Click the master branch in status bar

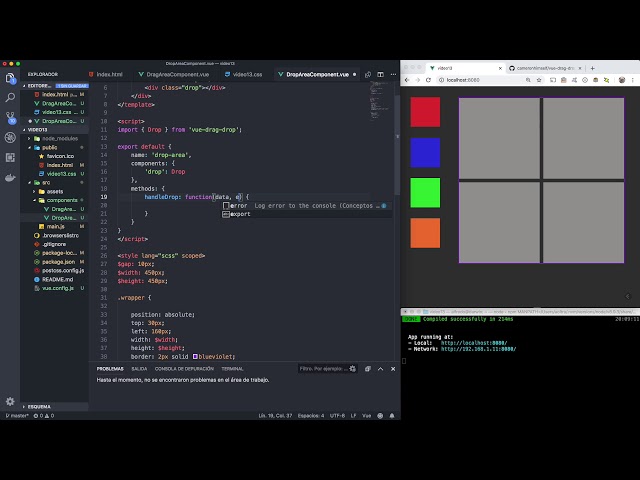17,416
